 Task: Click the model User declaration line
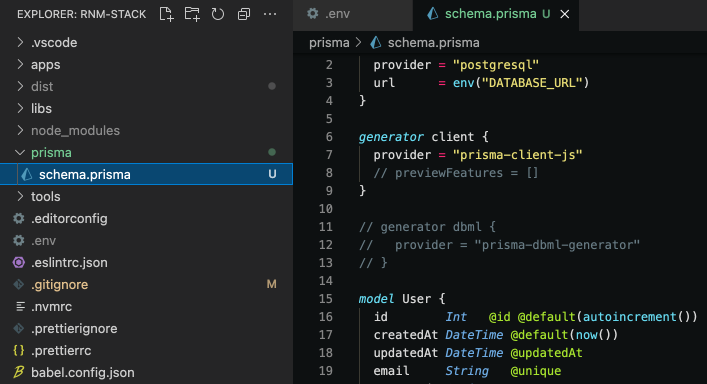[402, 299]
